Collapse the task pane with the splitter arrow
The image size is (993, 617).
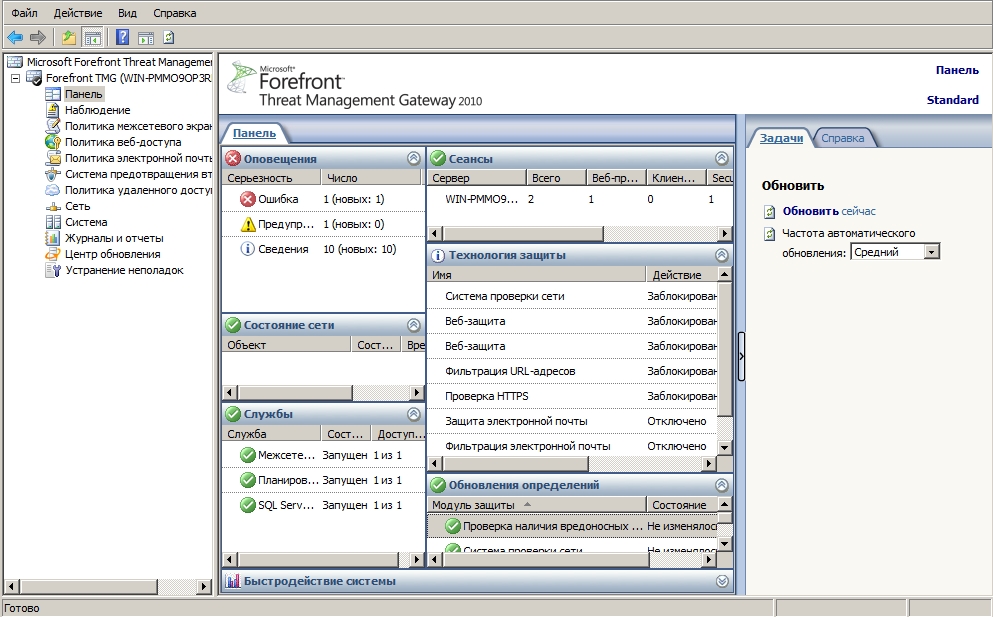pyautogui.click(x=741, y=356)
